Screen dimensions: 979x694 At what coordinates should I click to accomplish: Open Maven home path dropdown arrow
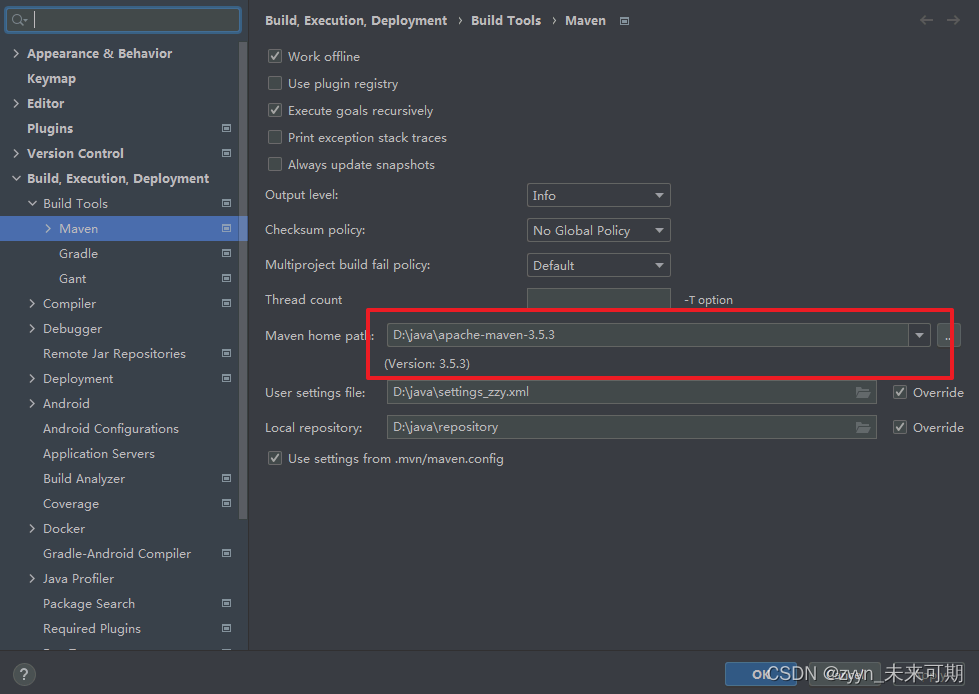pyautogui.click(x=919, y=335)
